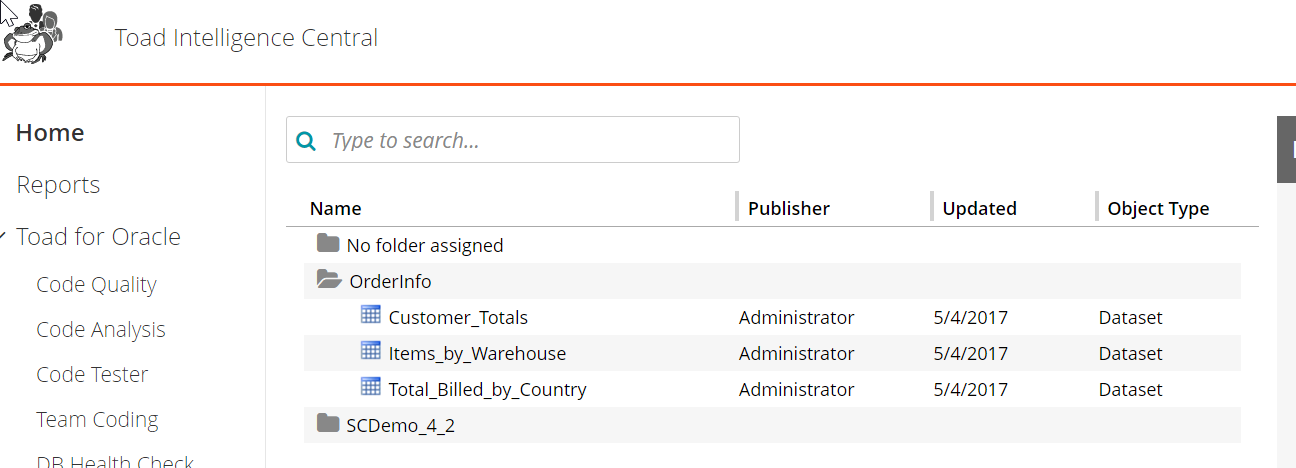Focus the Type to search field

coord(513,140)
